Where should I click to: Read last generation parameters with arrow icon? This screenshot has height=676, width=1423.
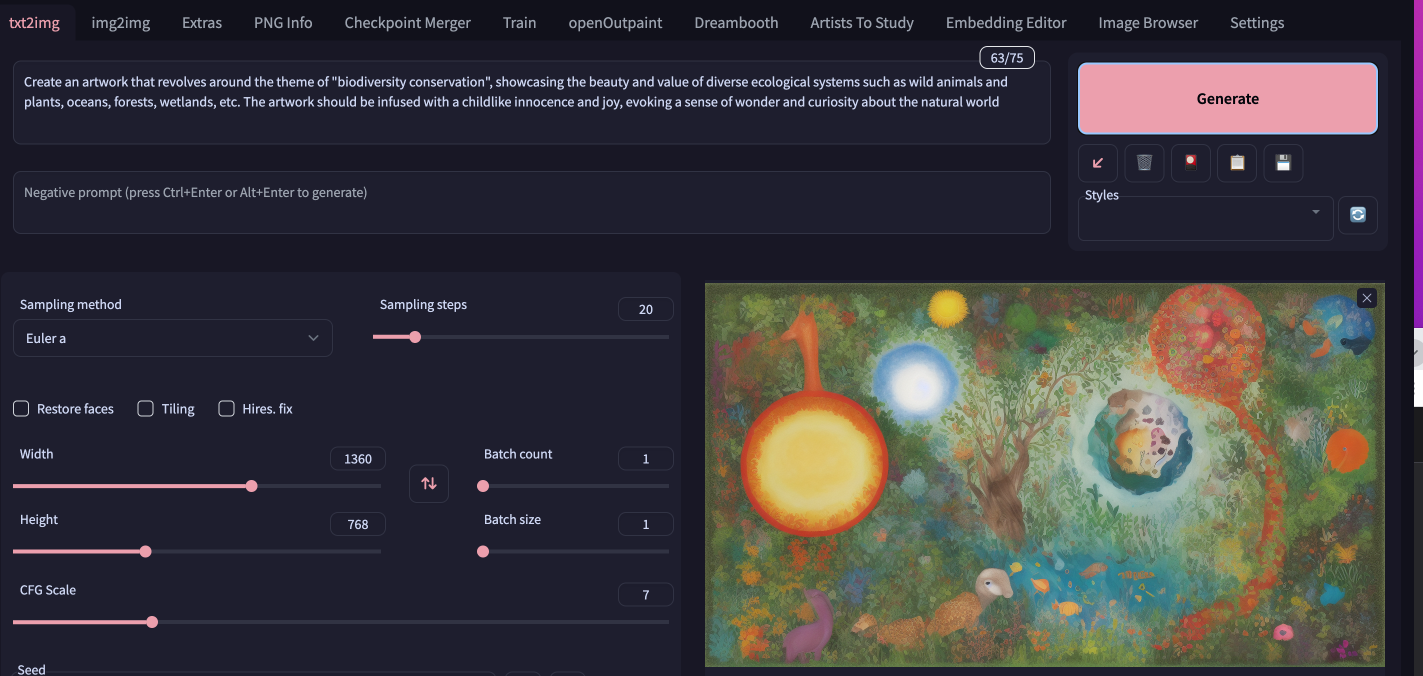point(1097,163)
